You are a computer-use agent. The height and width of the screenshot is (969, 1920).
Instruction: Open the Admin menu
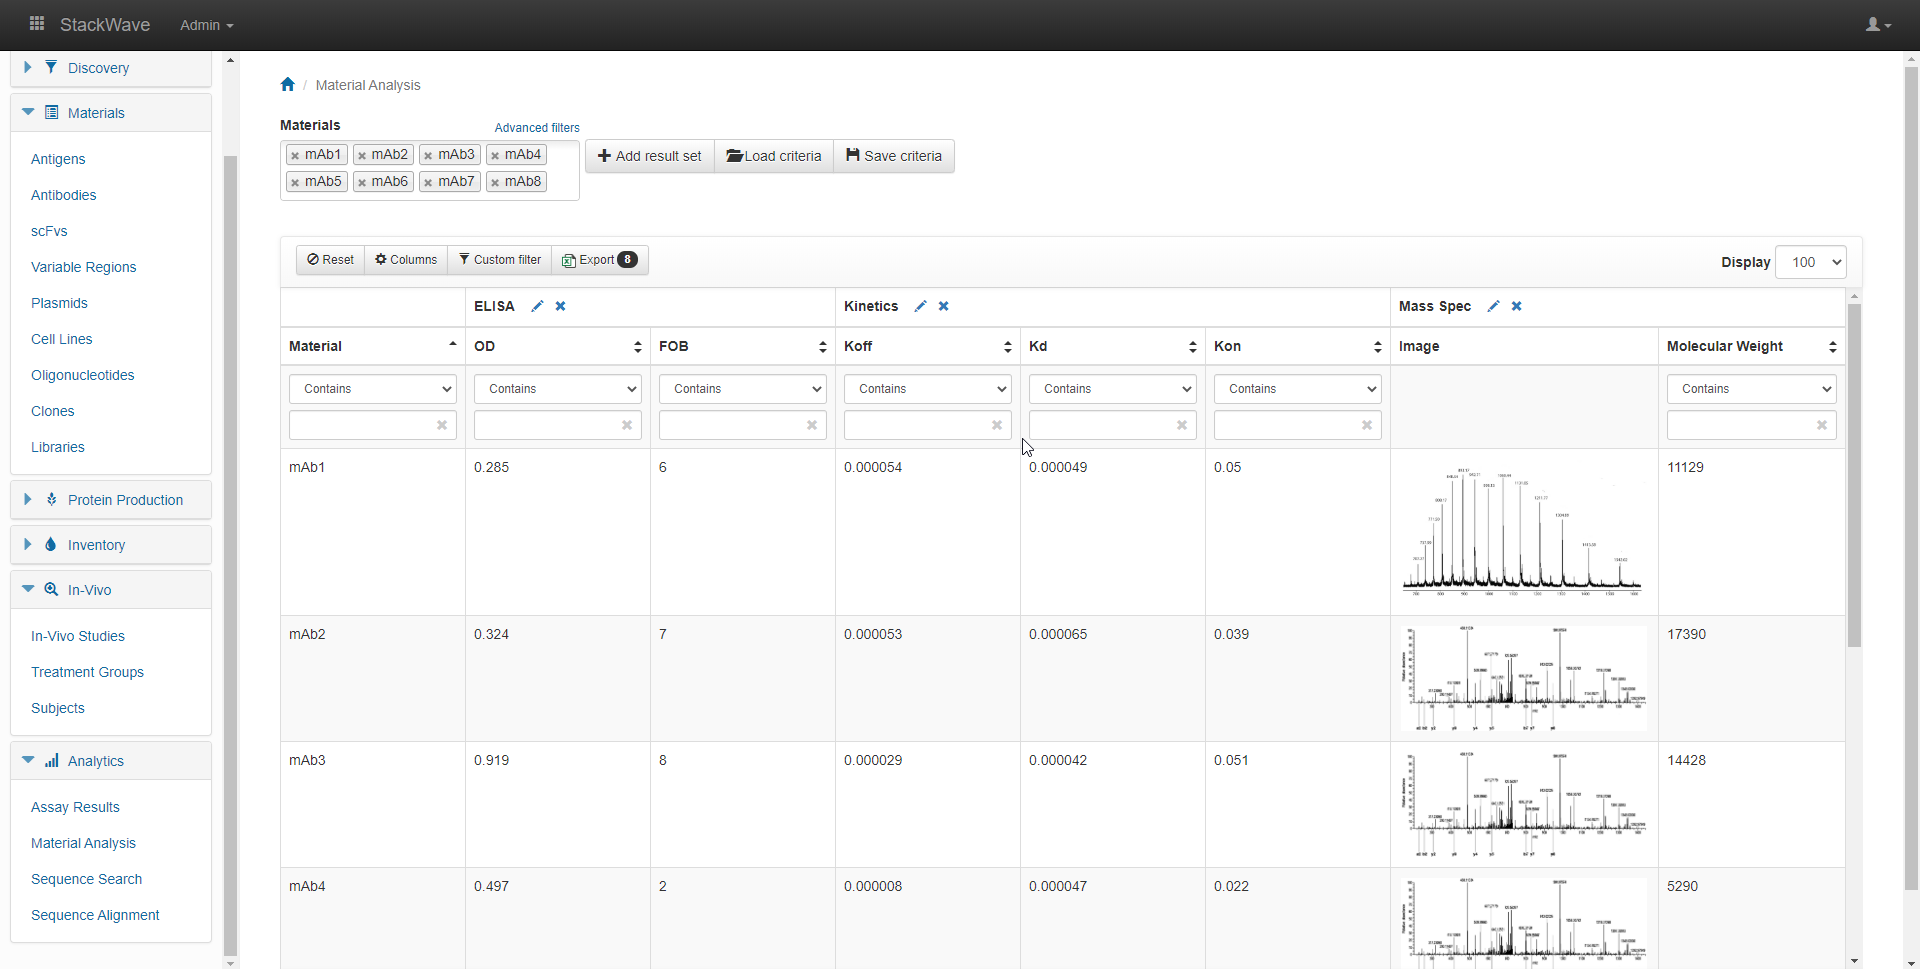click(206, 25)
